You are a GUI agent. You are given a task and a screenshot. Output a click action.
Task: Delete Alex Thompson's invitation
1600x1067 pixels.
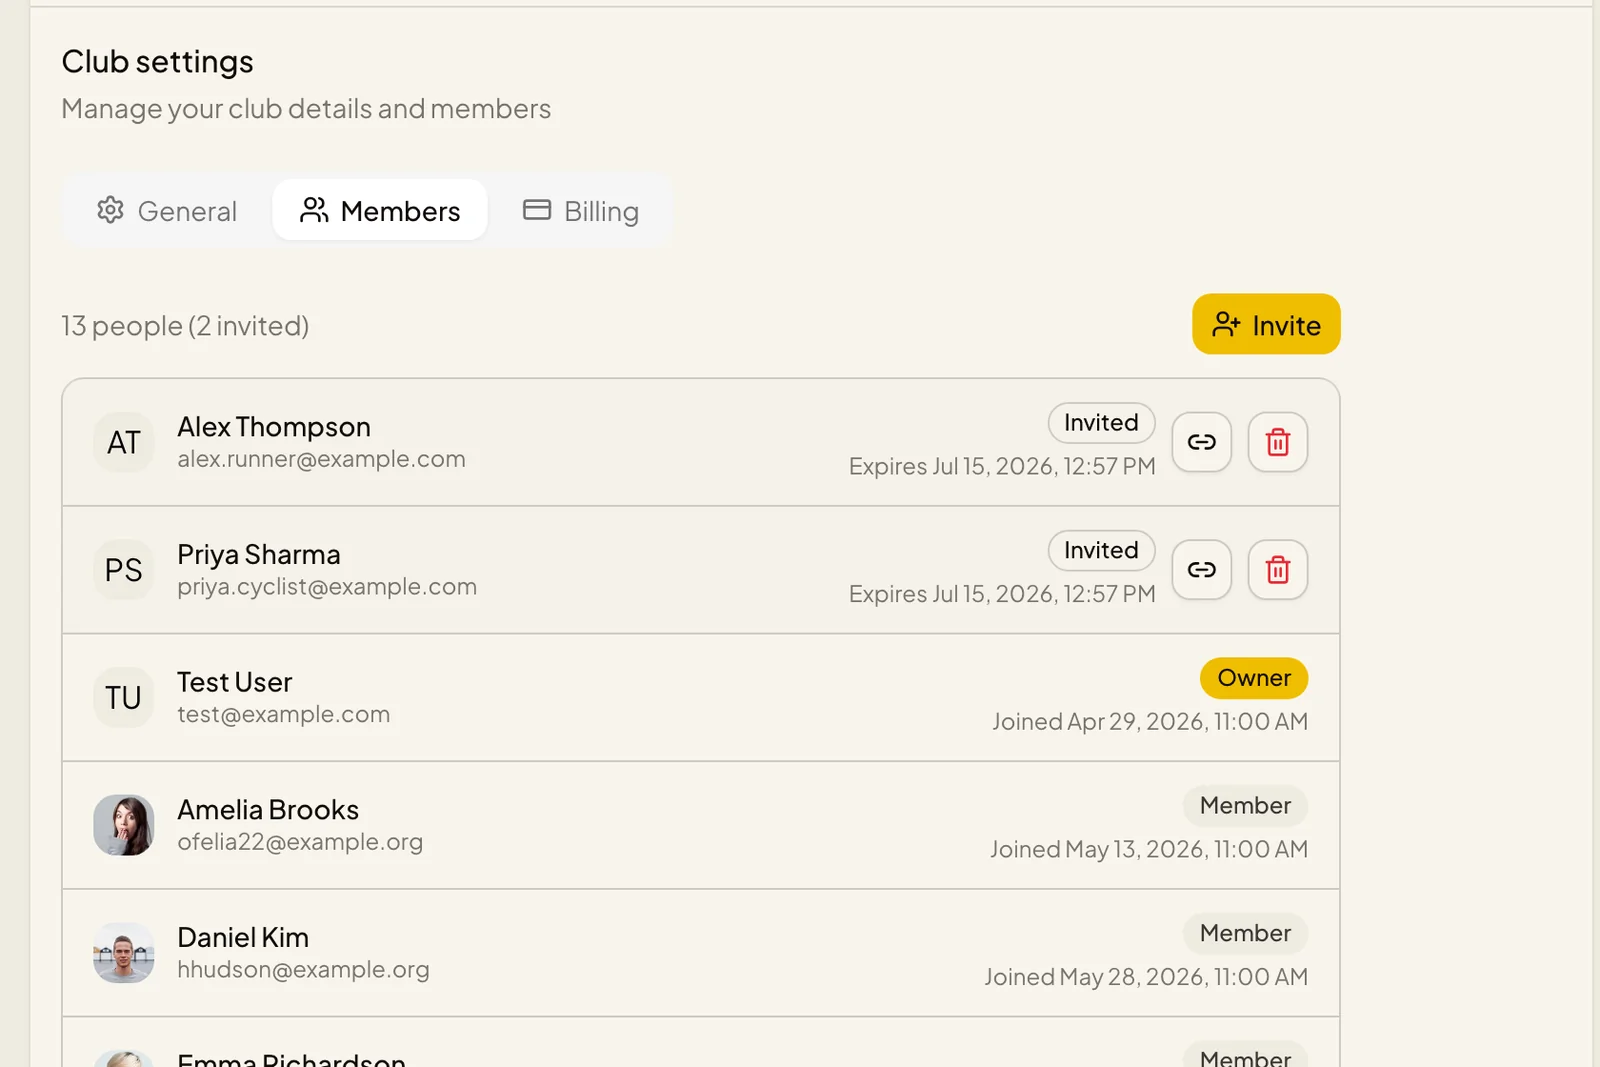1277,442
